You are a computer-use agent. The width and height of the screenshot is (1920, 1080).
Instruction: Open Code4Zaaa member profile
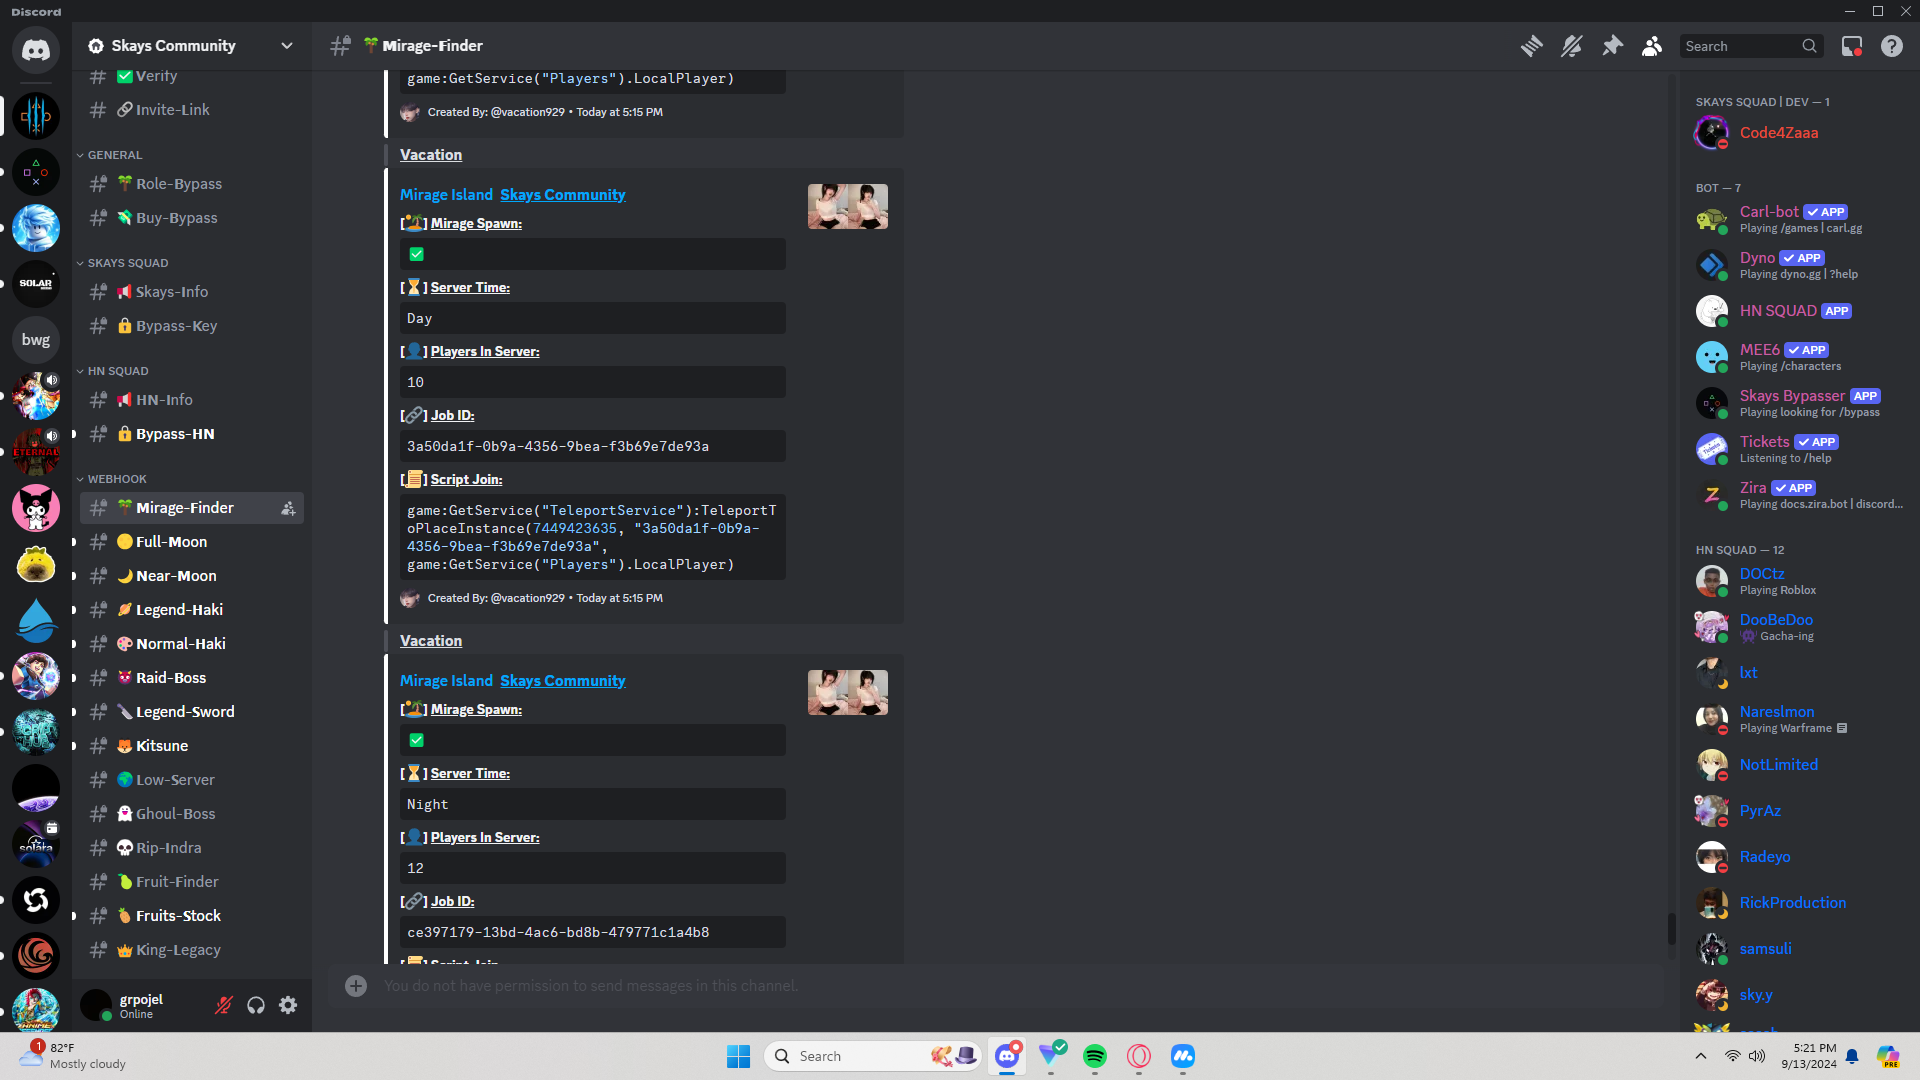pyautogui.click(x=1795, y=133)
